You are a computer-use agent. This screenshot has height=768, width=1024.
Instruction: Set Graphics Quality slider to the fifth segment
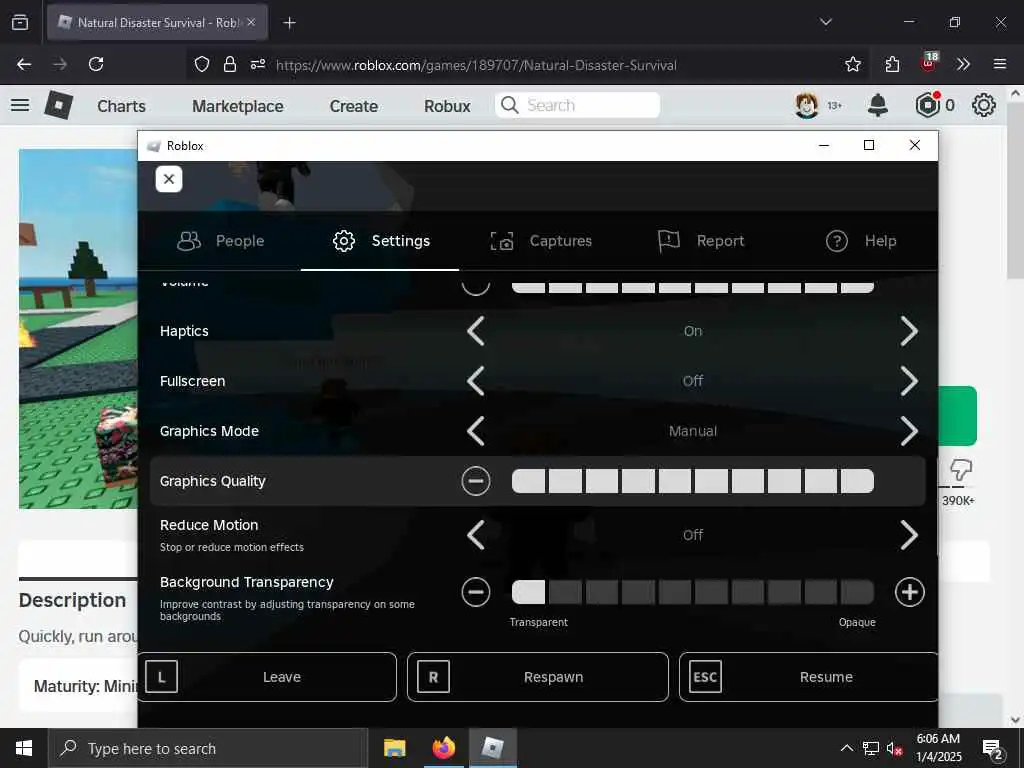point(675,481)
